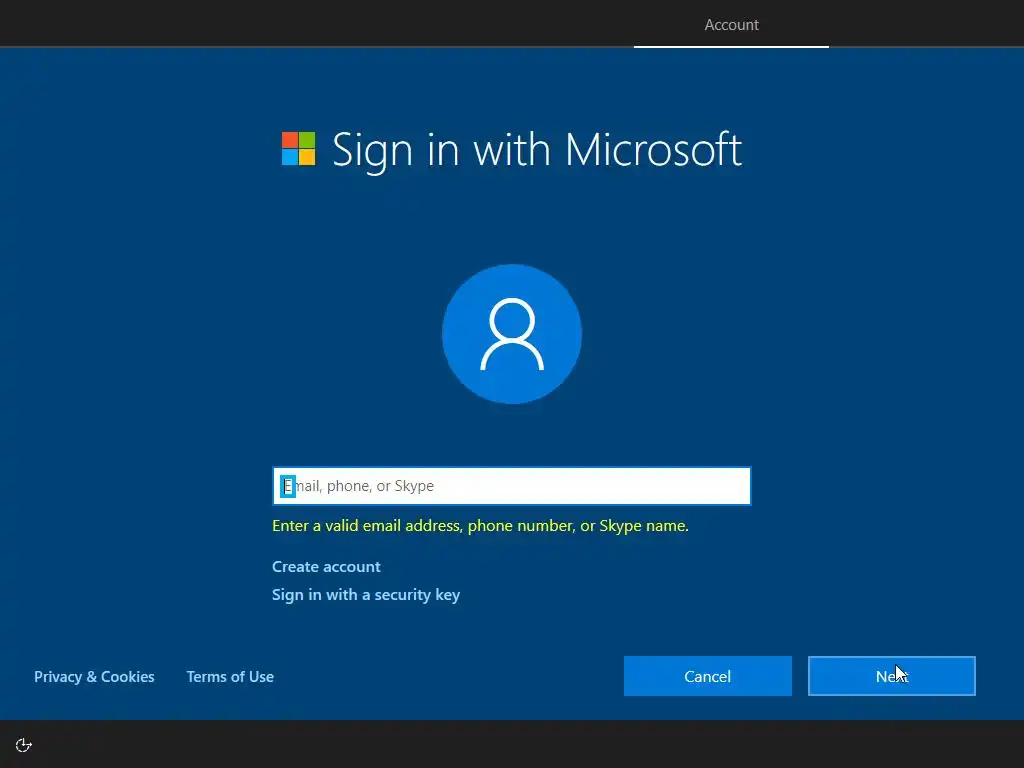Click the Microsoft four-color logo
Screen dimensions: 1024x768
[298, 149]
